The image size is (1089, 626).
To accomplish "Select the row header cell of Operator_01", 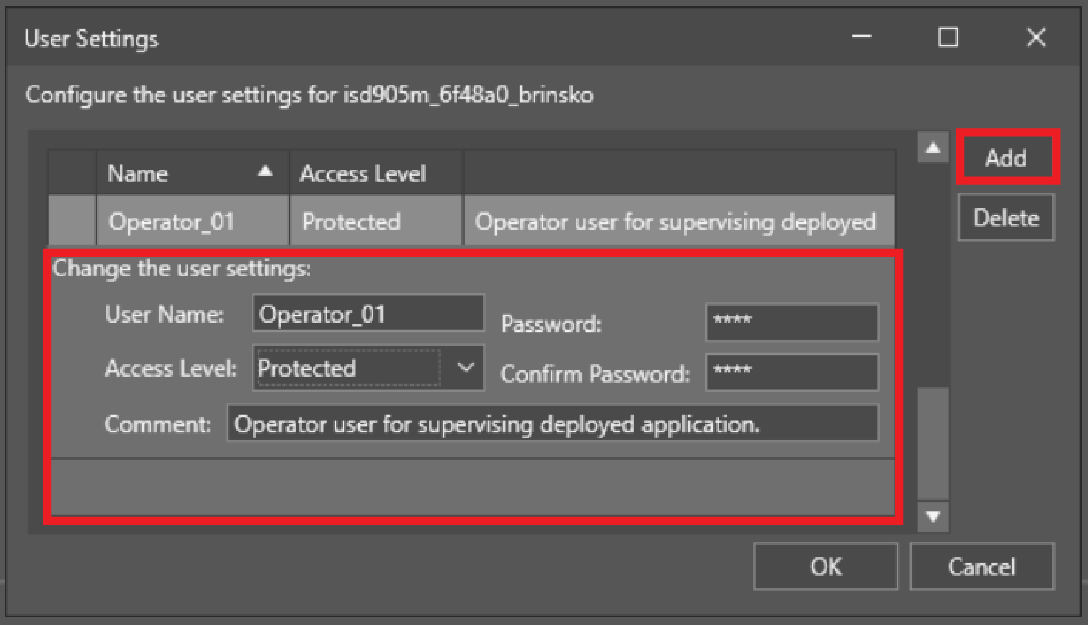I will coord(72,222).
